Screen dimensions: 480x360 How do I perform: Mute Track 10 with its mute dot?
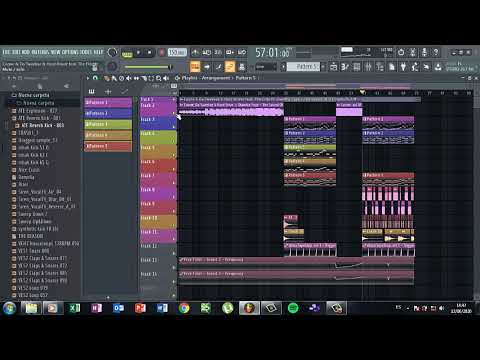click(x=174, y=225)
